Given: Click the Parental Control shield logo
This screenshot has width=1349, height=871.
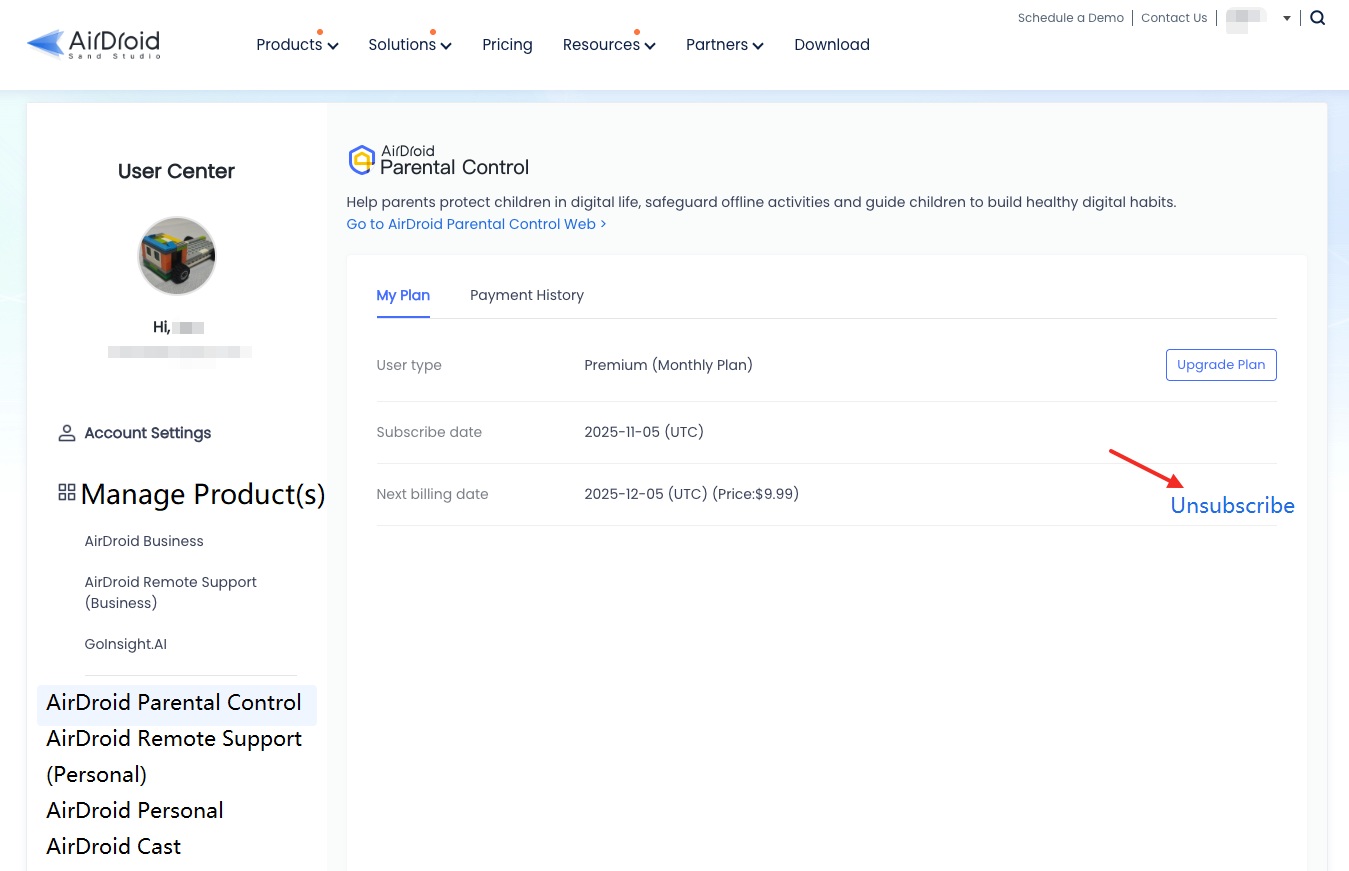Looking at the screenshot, I should [360, 159].
